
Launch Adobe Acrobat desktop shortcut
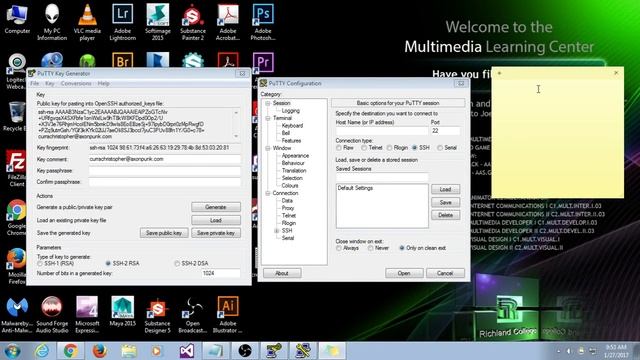[228, 22]
